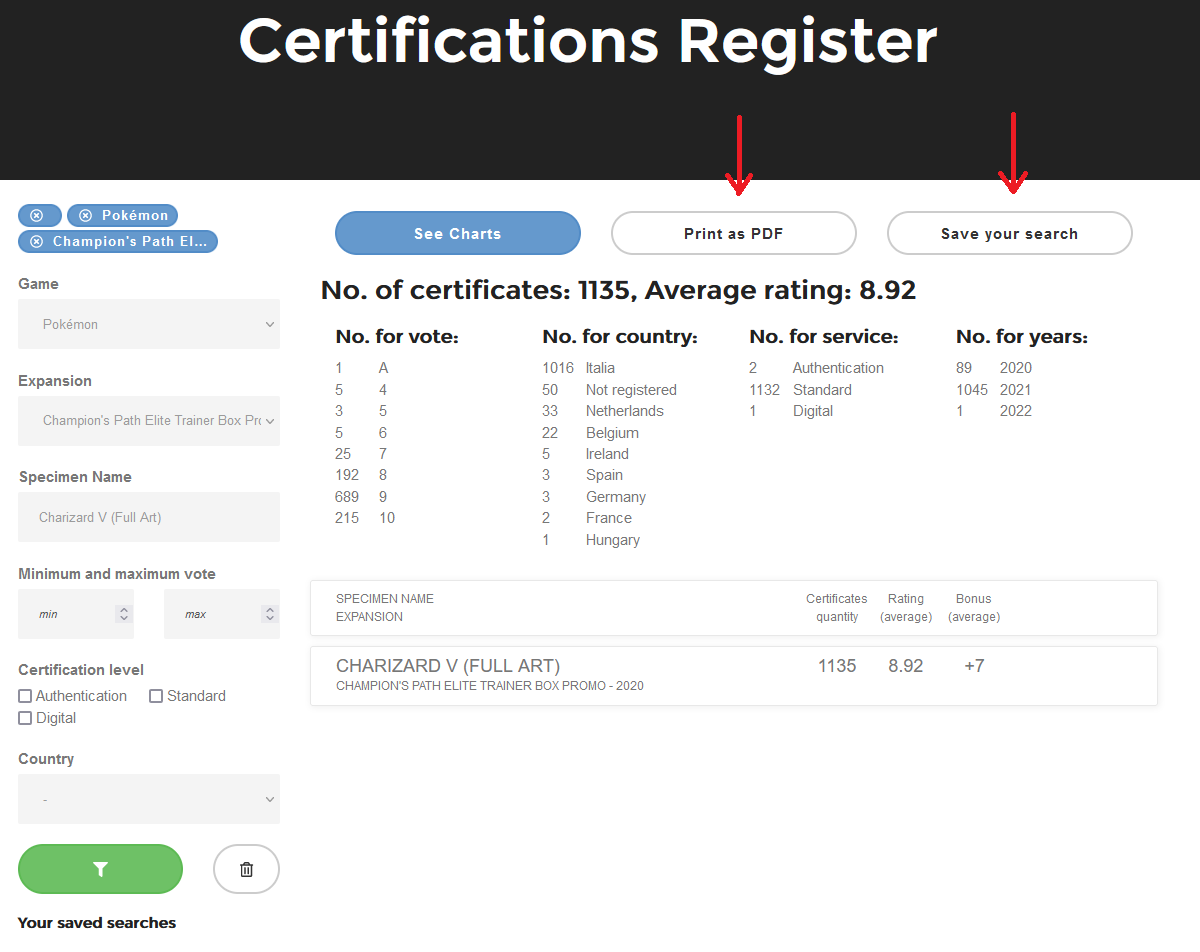
Task: Remove the empty filter tag chip
Action: (37, 215)
